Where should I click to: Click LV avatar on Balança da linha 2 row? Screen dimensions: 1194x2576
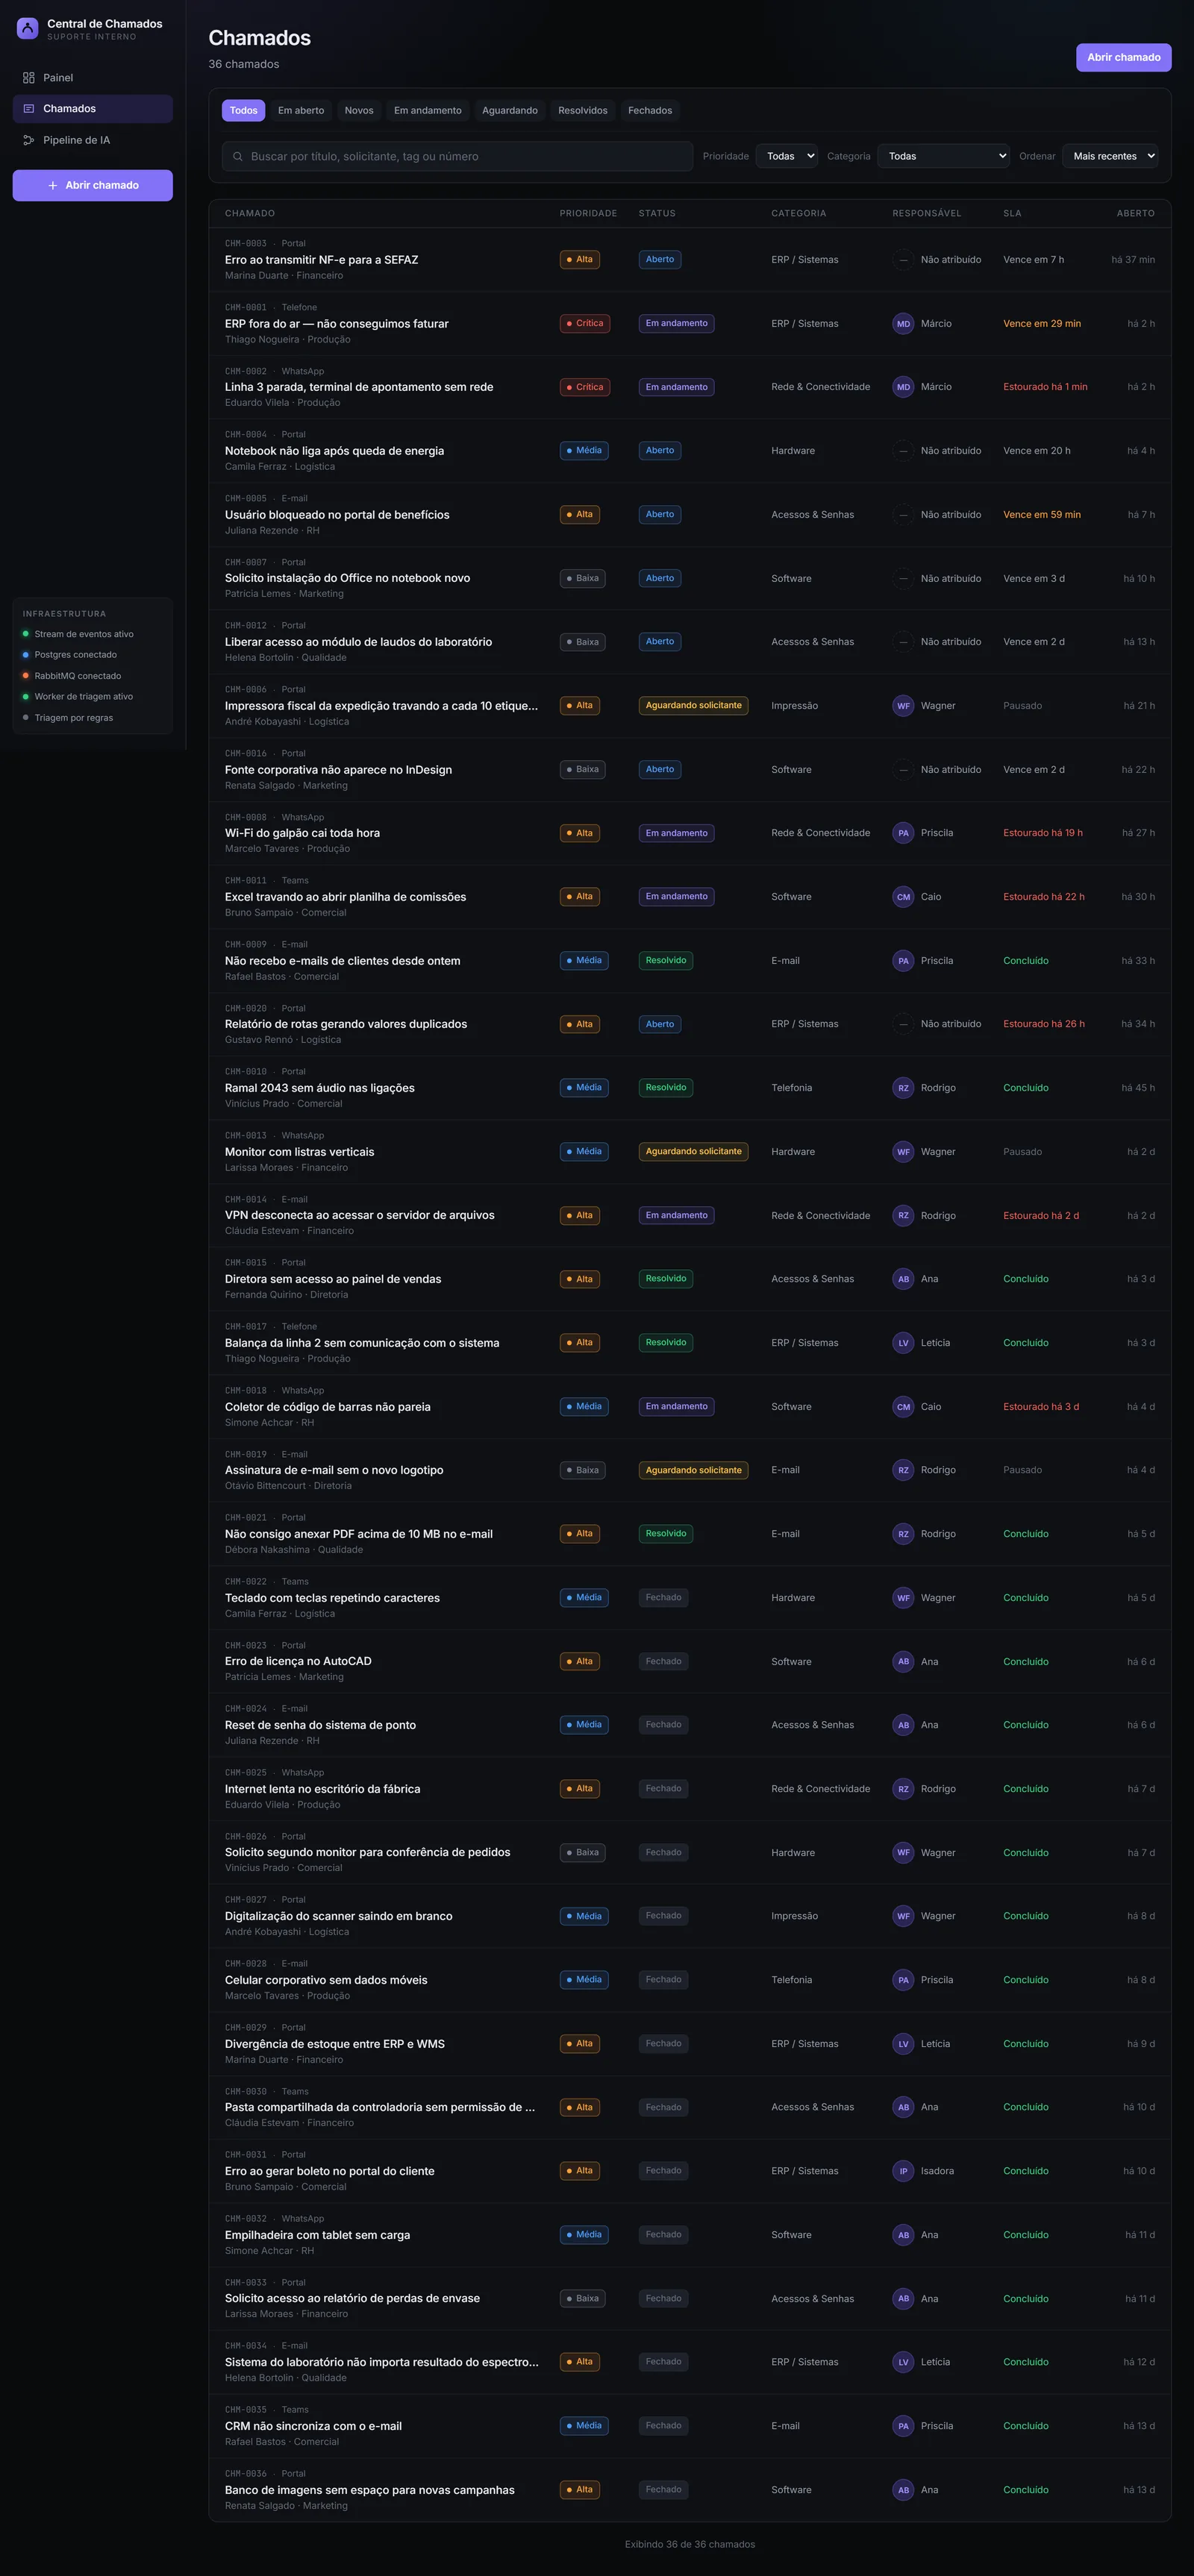tap(903, 1343)
